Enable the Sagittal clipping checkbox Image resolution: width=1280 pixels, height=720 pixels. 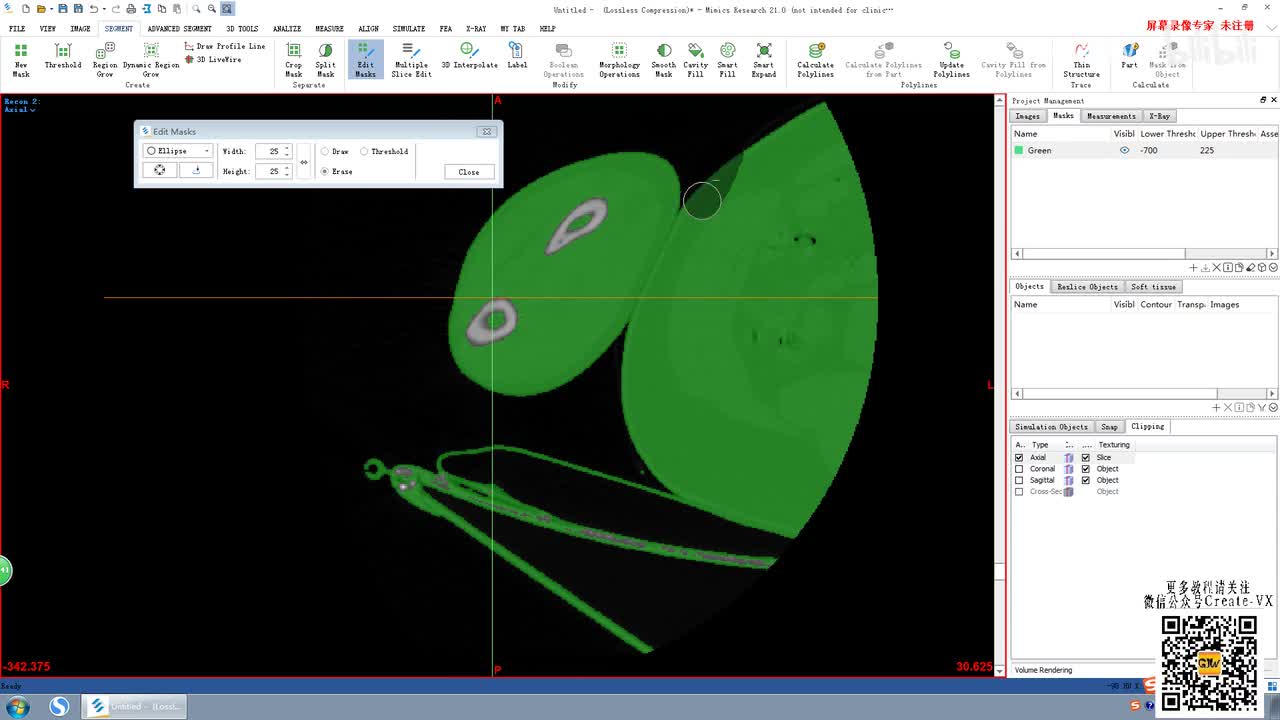click(1019, 481)
